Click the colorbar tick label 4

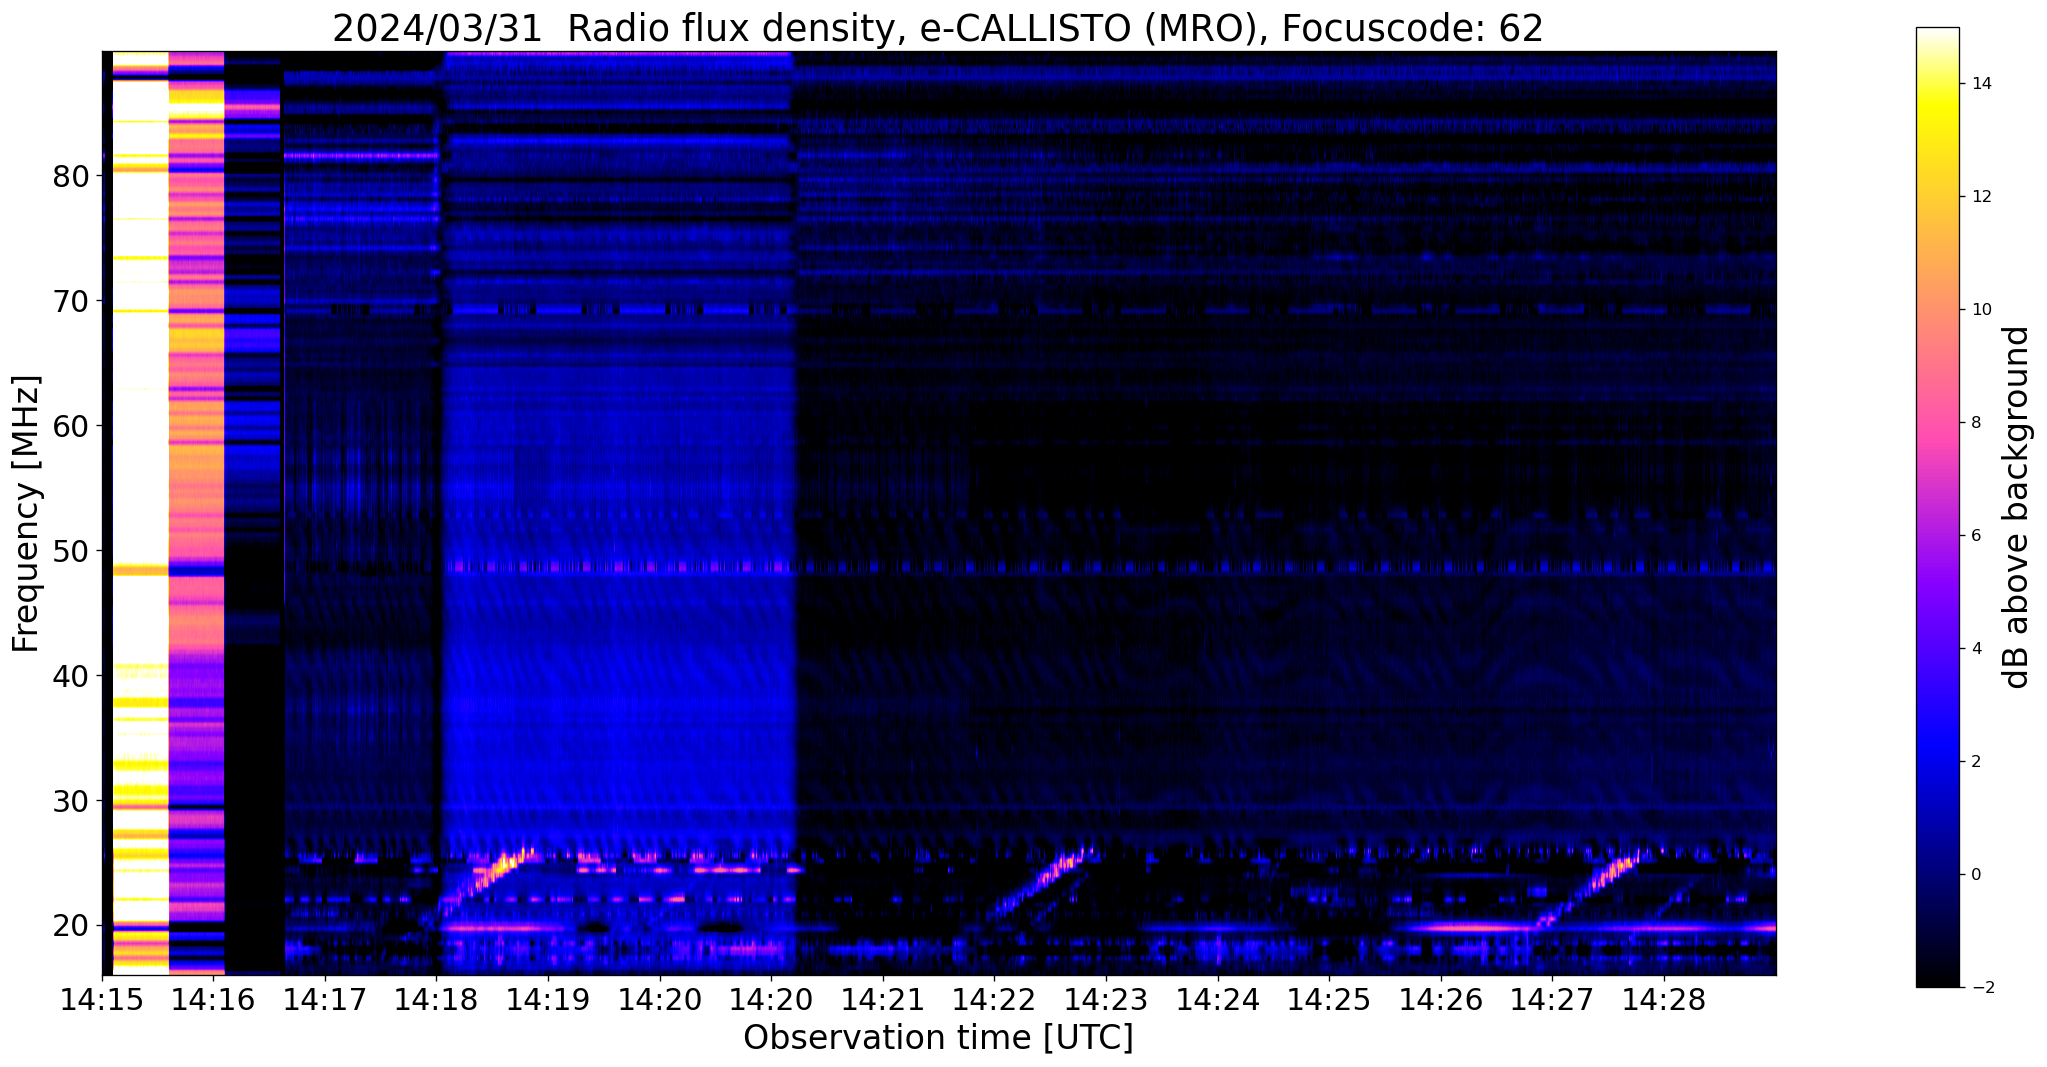(1976, 649)
